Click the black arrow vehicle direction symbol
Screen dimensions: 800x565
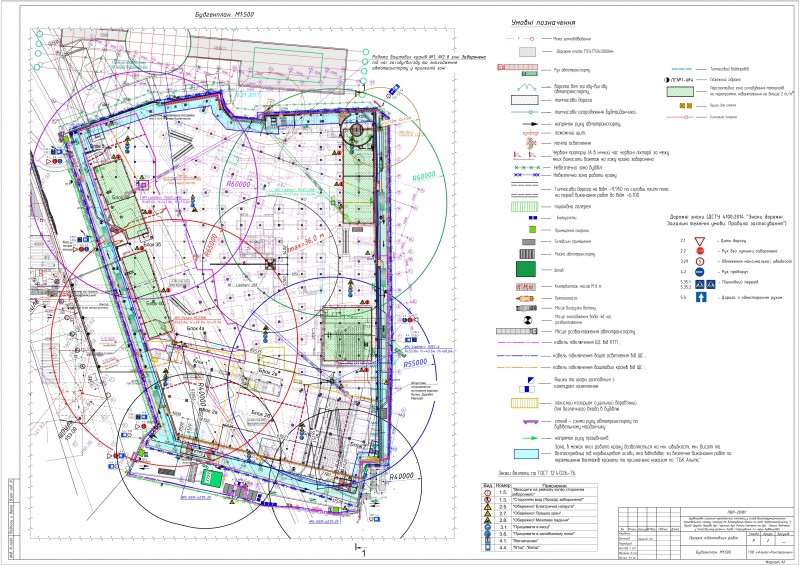[x=526, y=124]
